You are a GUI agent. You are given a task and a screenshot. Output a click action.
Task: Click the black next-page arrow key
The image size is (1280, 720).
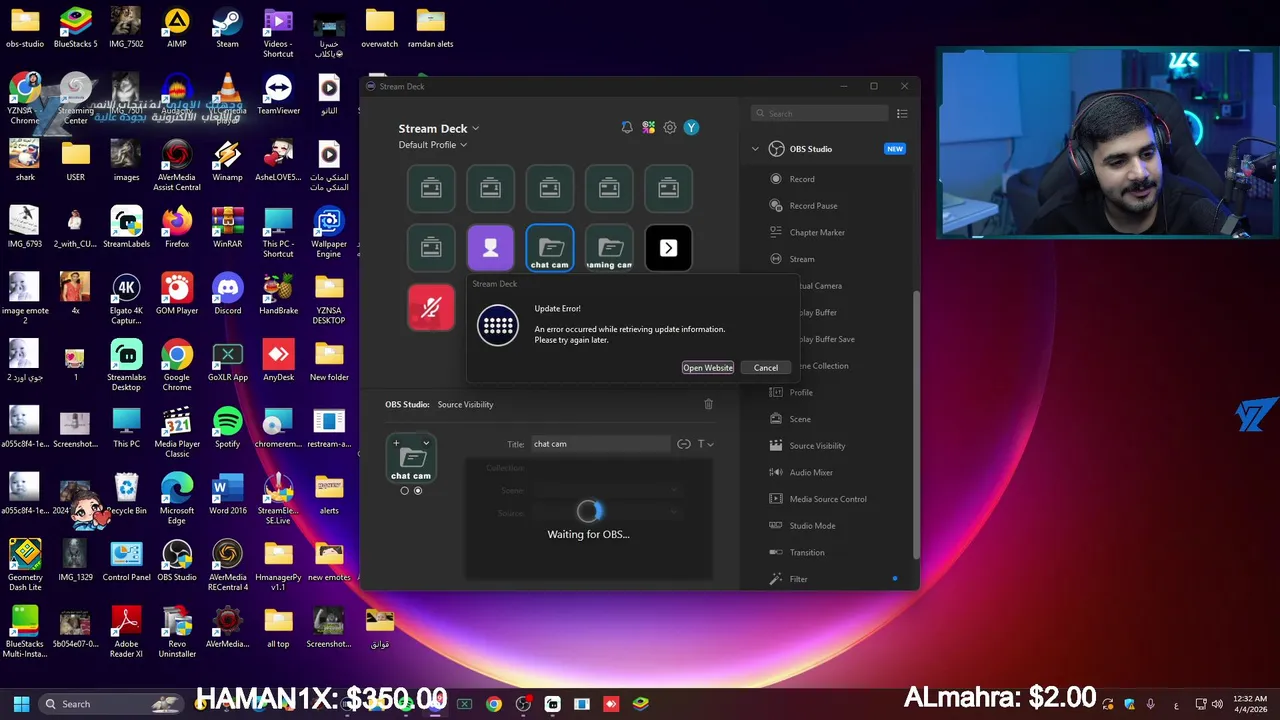coord(668,248)
